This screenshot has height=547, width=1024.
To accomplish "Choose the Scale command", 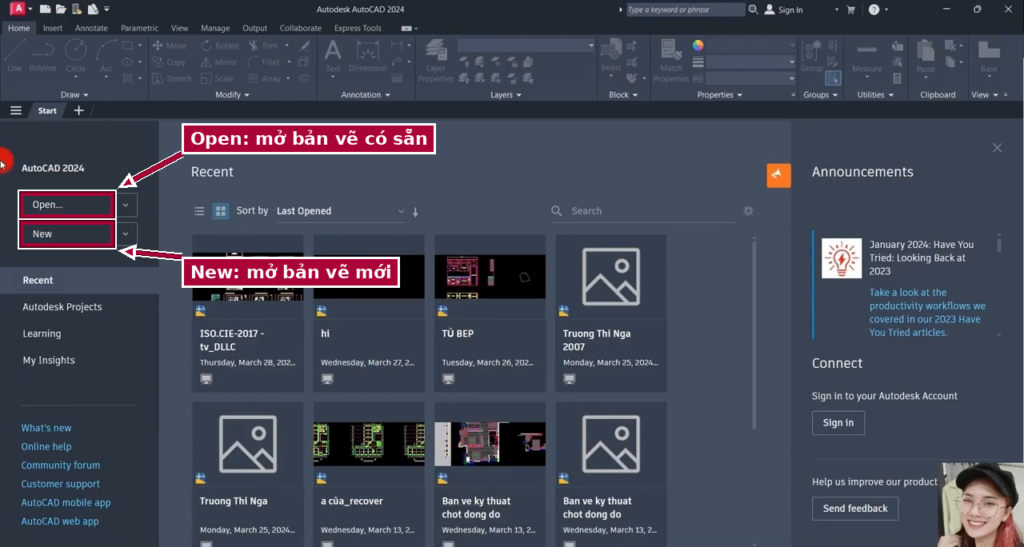I will click(x=217, y=78).
